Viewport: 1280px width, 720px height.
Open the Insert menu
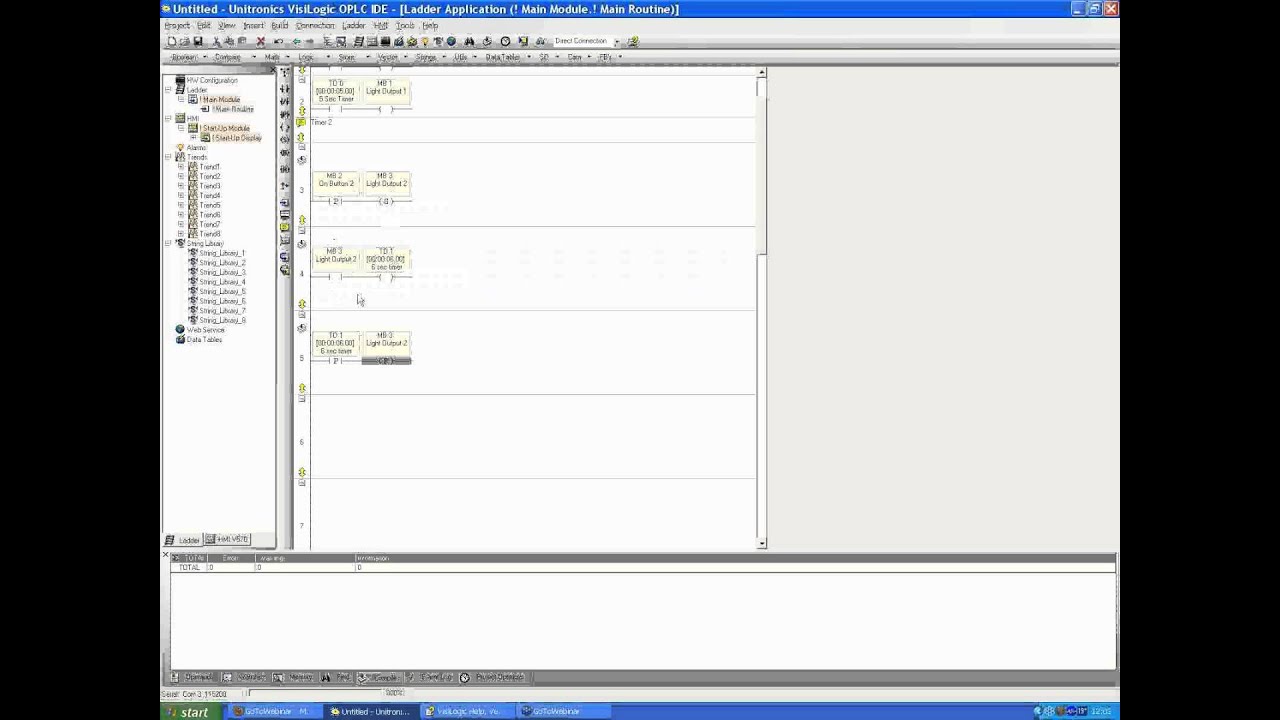point(254,25)
